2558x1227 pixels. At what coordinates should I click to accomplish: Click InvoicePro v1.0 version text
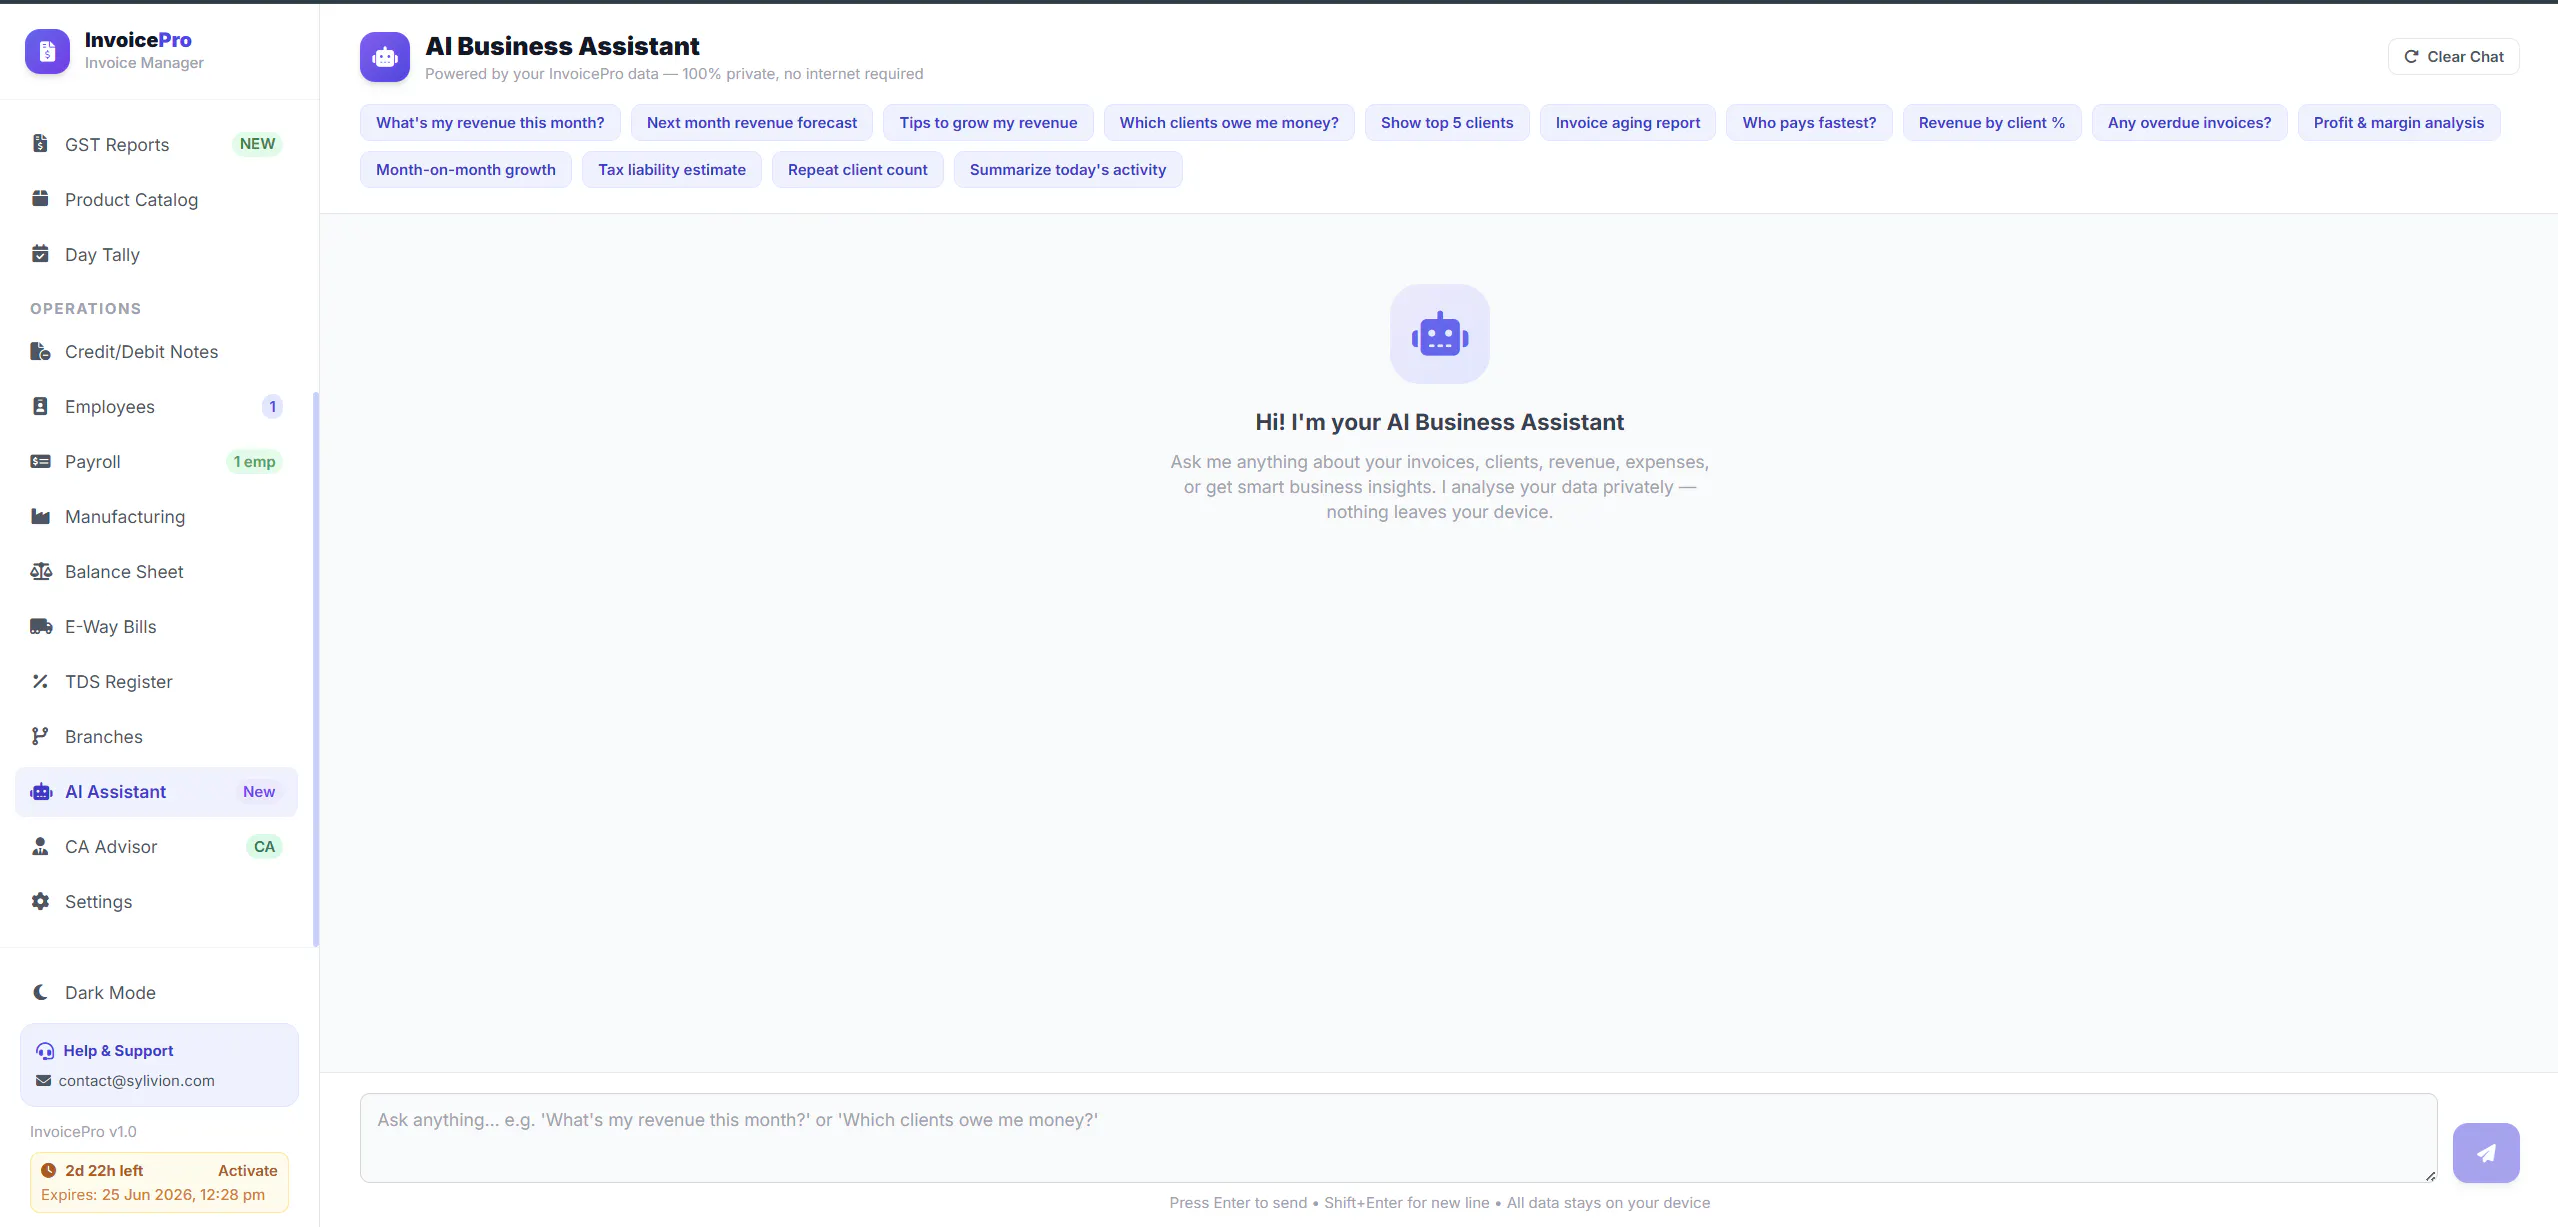point(83,1131)
